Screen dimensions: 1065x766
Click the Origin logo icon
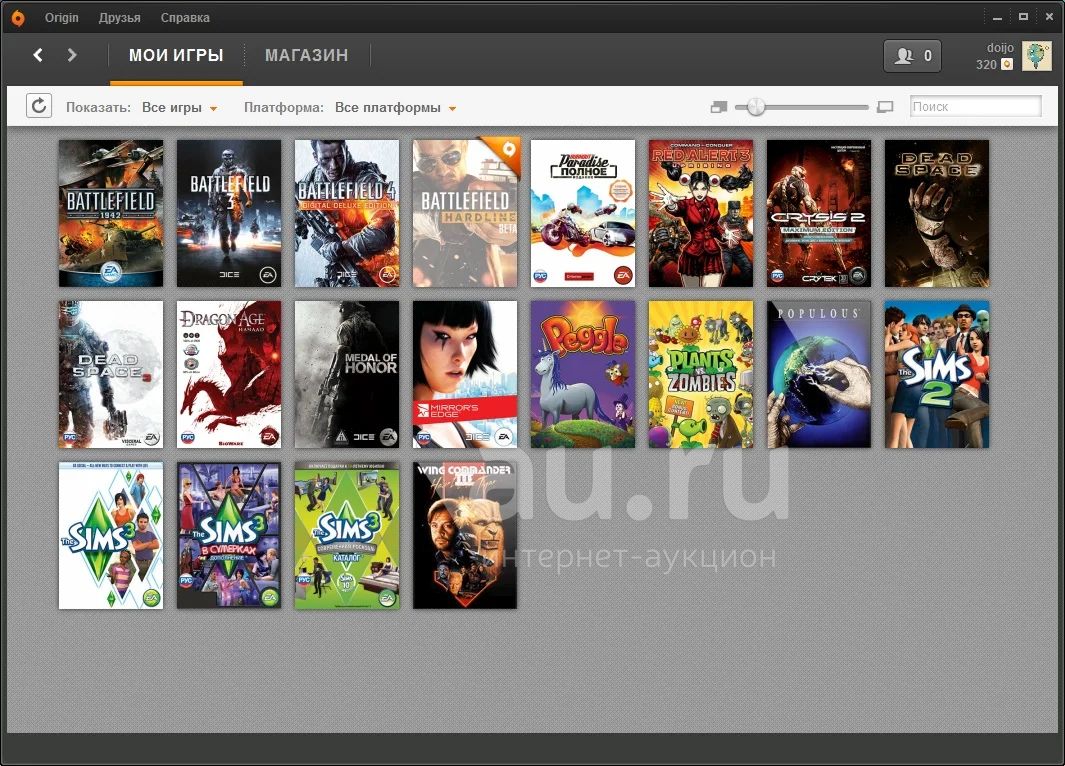coord(18,18)
